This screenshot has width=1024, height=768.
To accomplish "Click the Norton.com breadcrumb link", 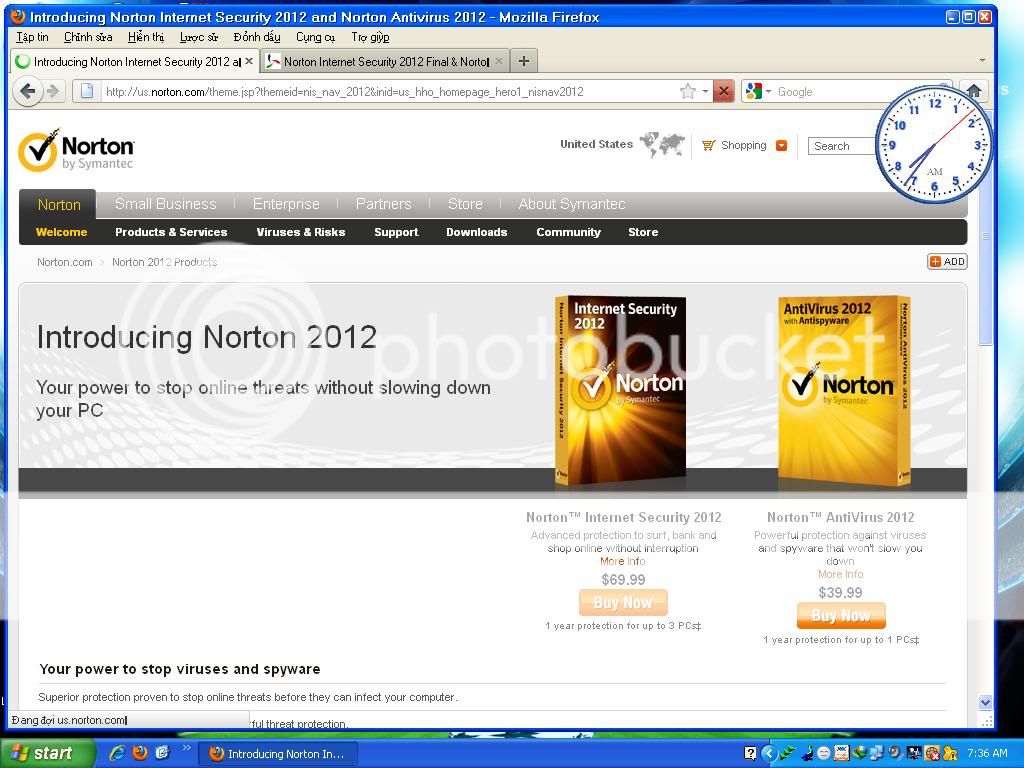I will tap(65, 262).
